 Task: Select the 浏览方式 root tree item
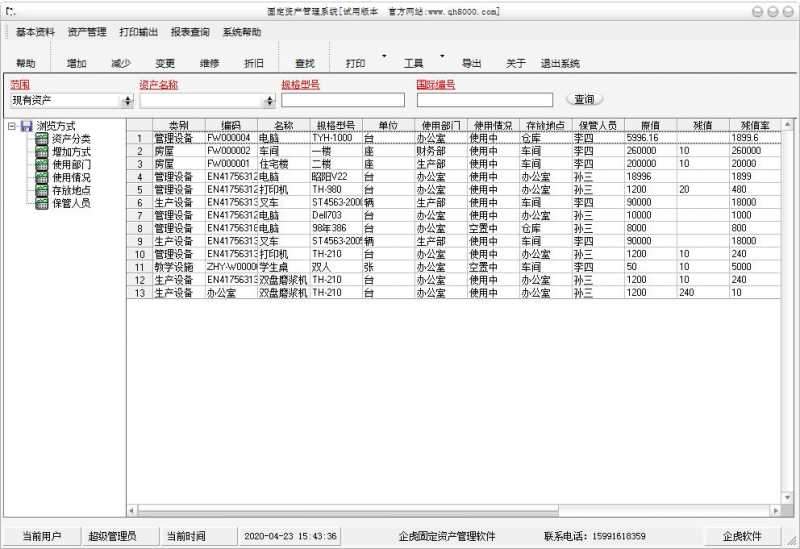(56, 126)
